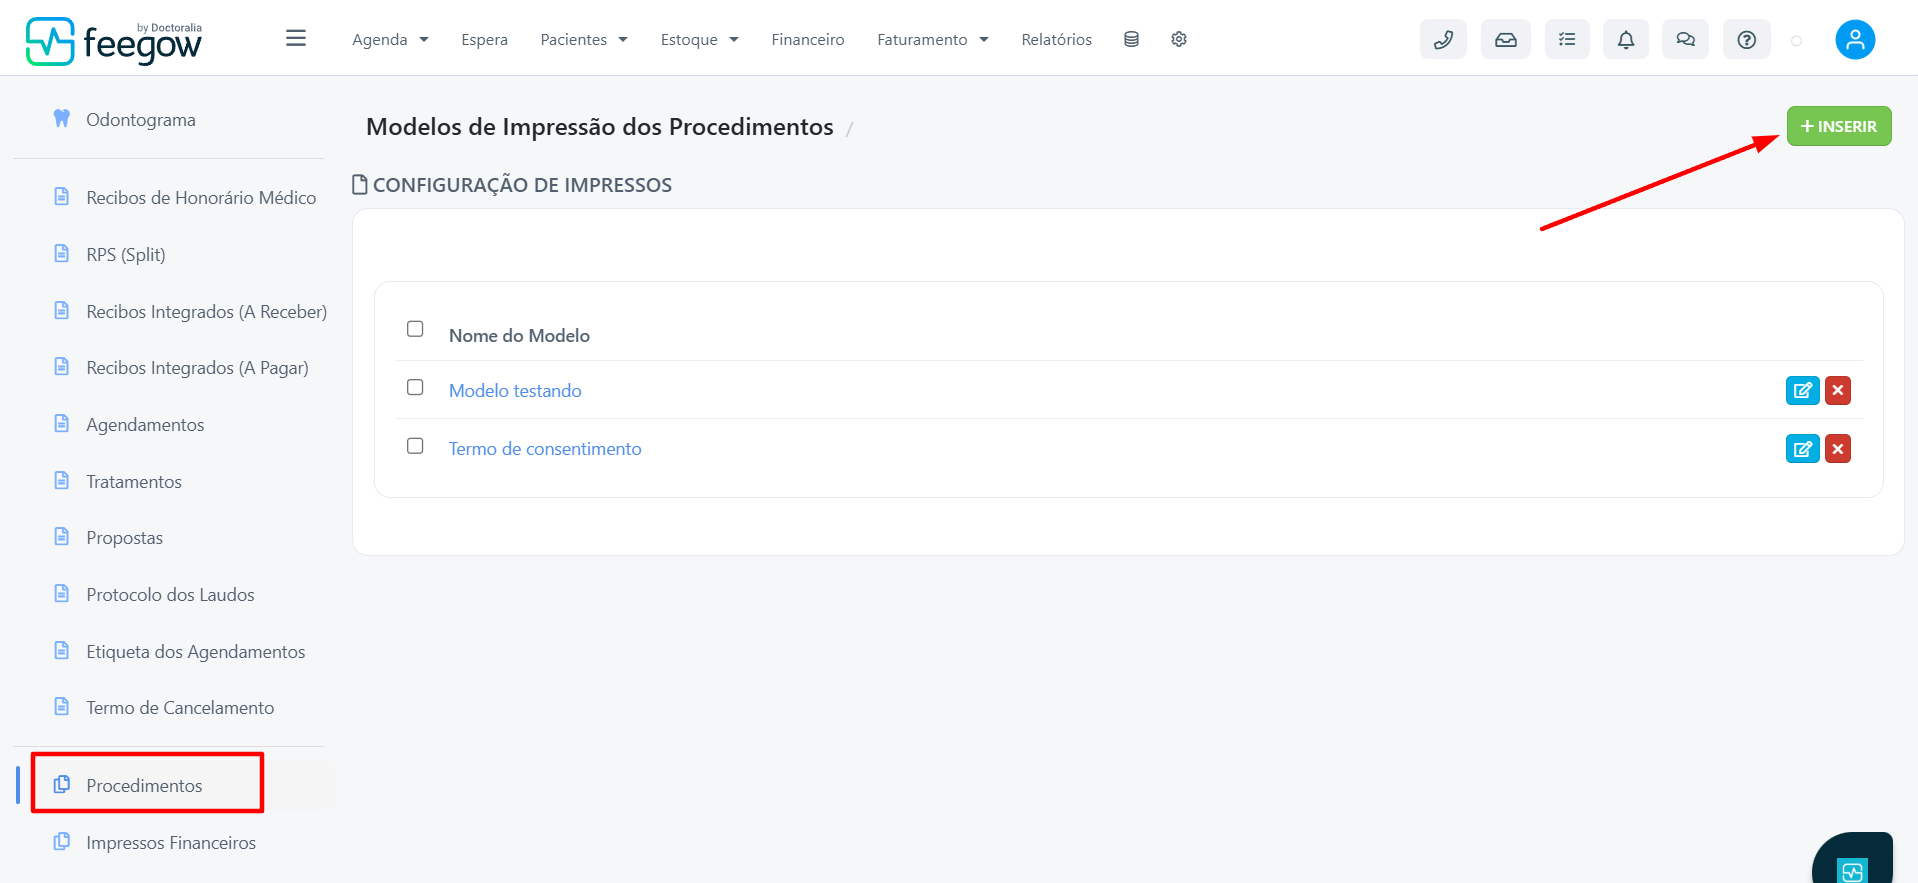Image resolution: width=1918 pixels, height=883 pixels.
Task: Toggle the hamburger sidebar menu
Action: pyautogui.click(x=296, y=38)
